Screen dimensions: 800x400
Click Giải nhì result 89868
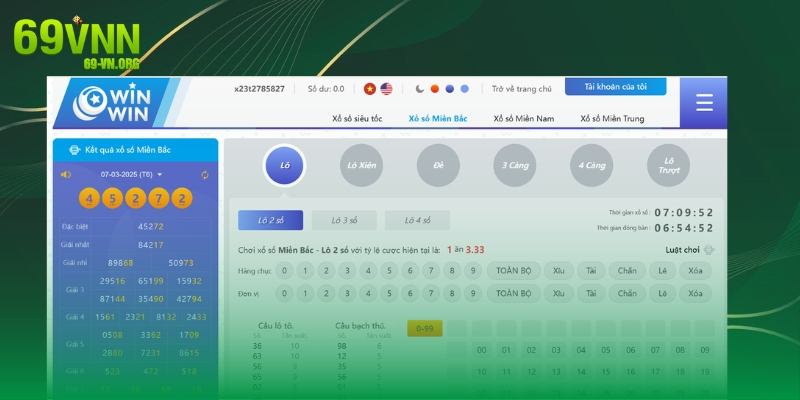pos(120,263)
